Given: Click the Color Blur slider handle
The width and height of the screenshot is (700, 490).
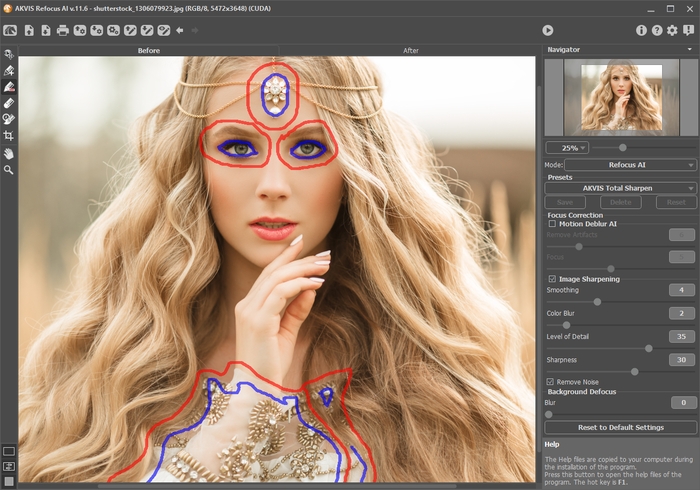Looking at the screenshot, I should [x=566, y=325].
